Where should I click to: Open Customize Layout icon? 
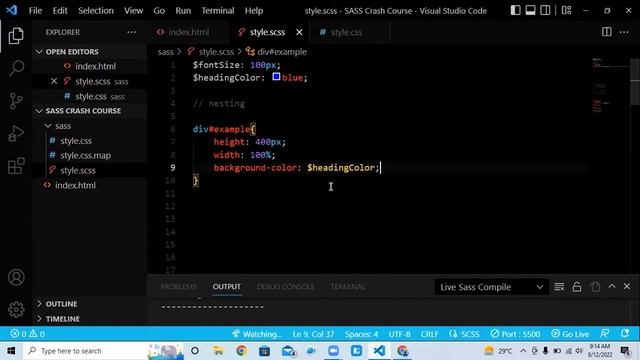coord(567,10)
